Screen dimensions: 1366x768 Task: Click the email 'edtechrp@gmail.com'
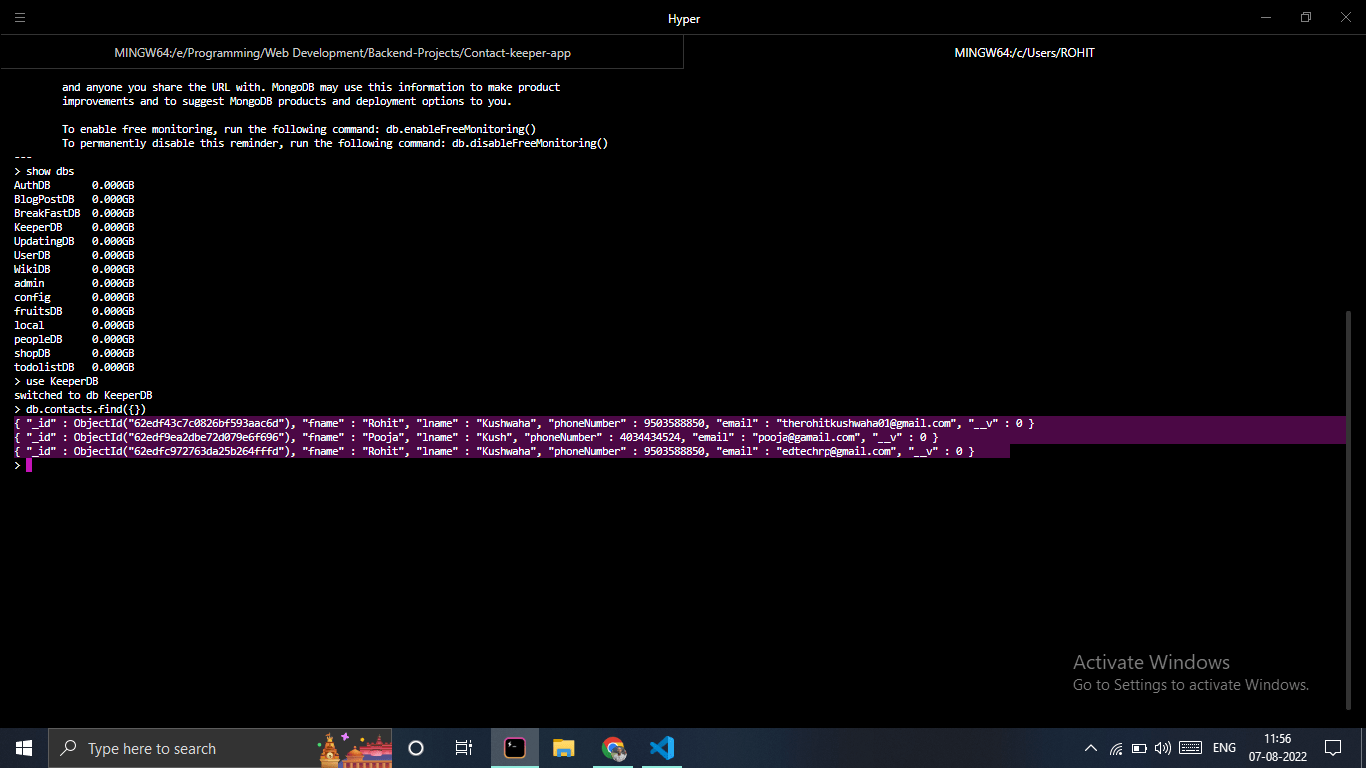834,451
